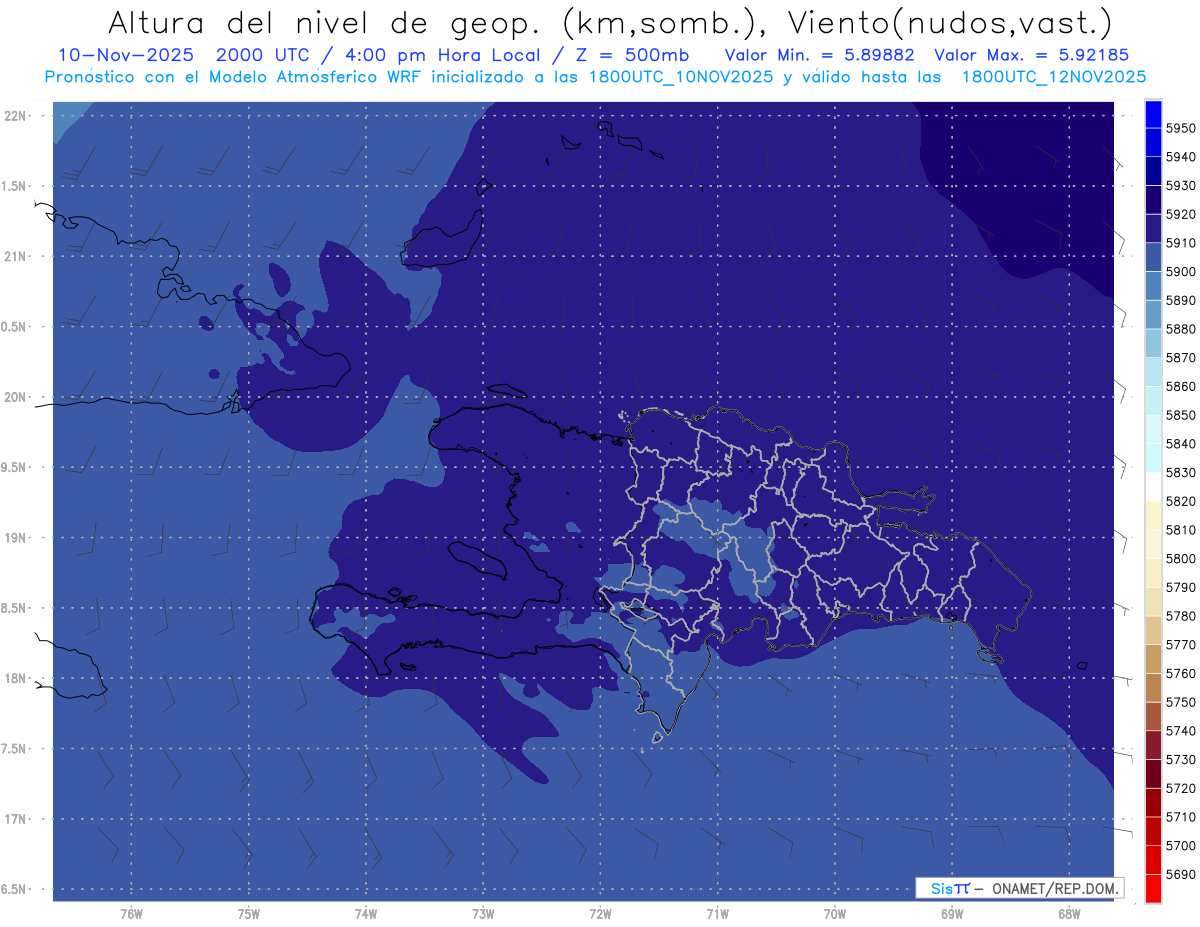The height and width of the screenshot is (927, 1200).
Task: Click the 5850 legend value
Action: (x=1180, y=415)
